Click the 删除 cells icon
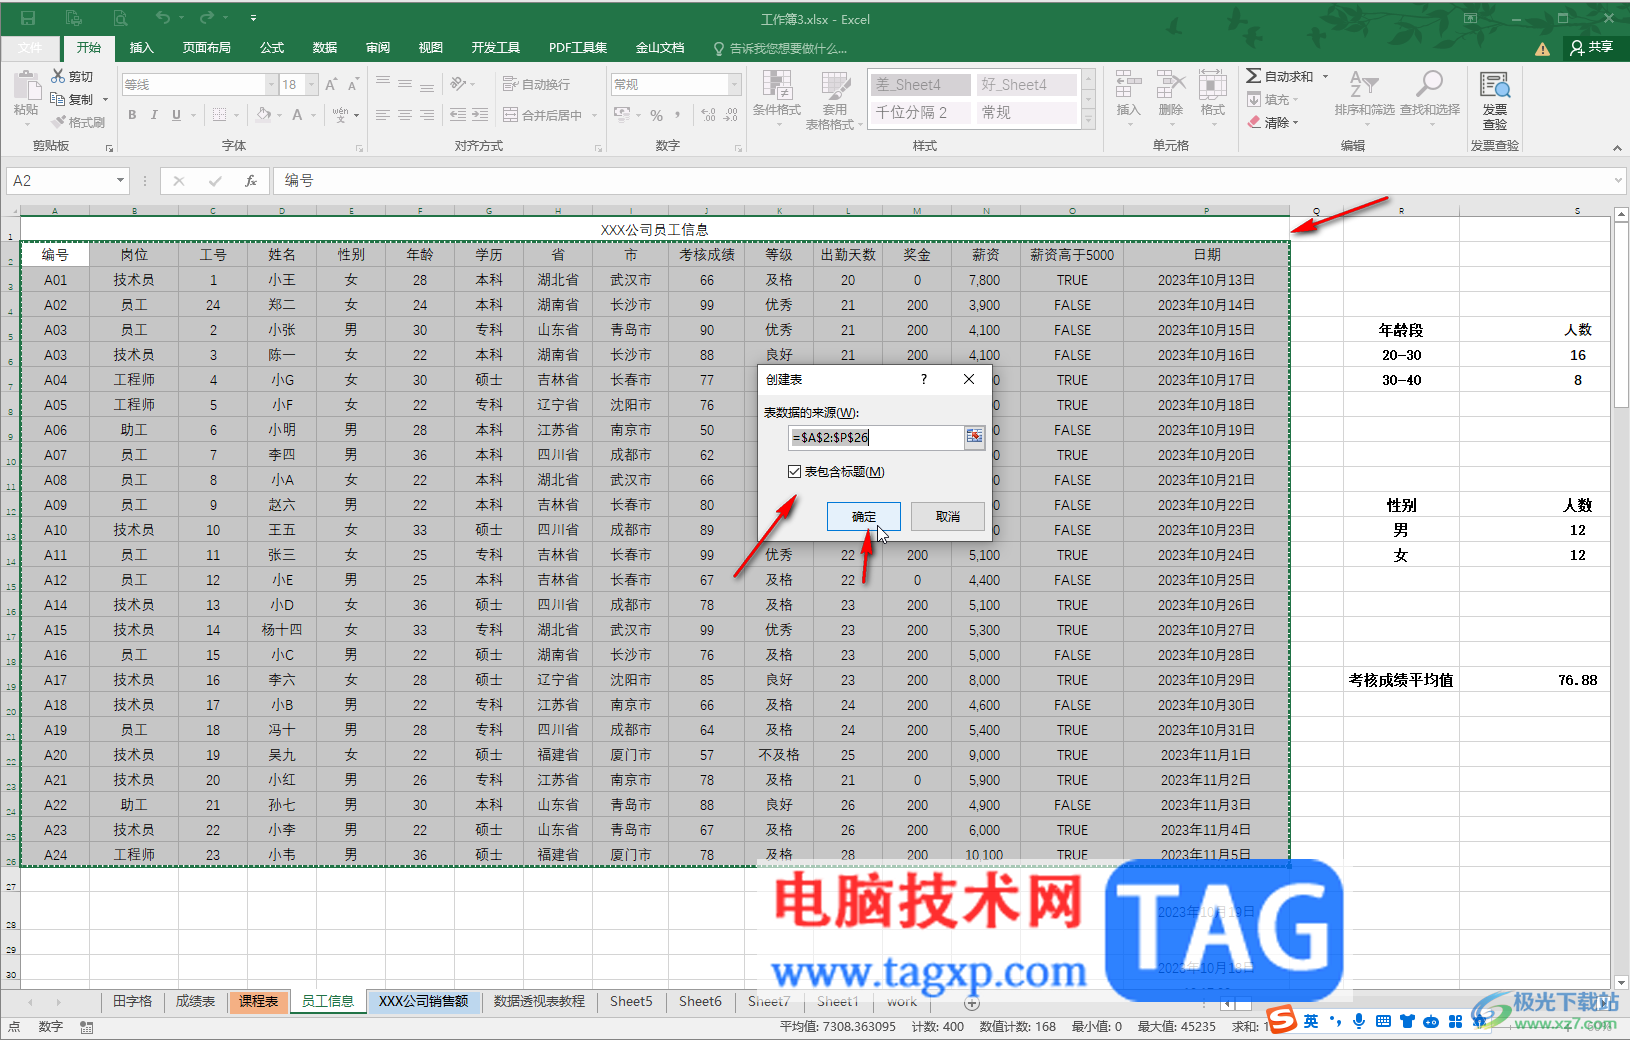Viewport: 1630px width, 1040px height. coord(1170,86)
